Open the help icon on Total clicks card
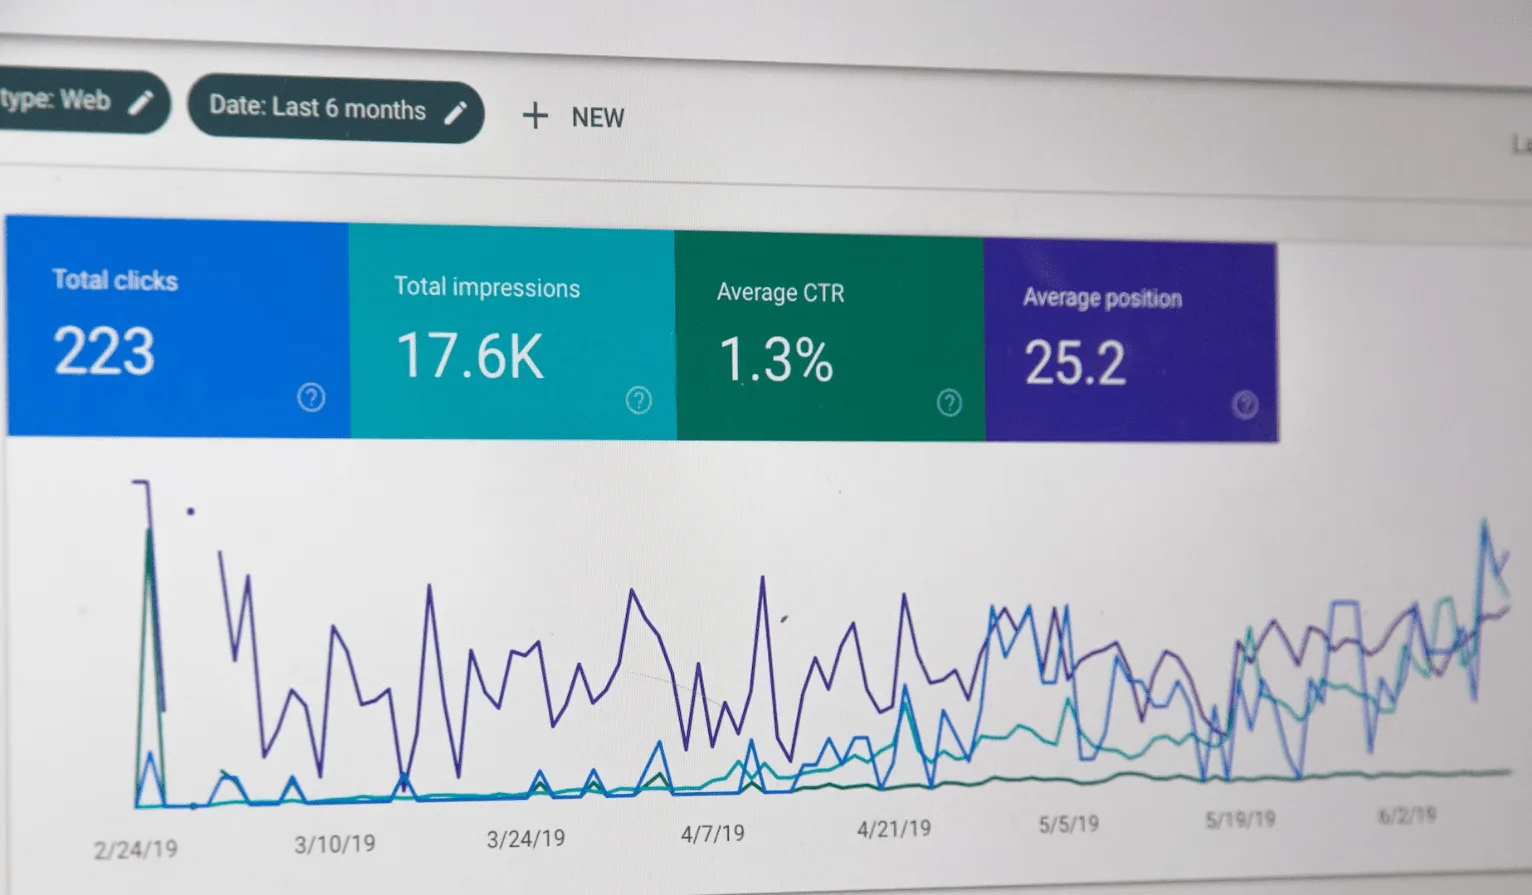Viewport: 1532px width, 895px height. point(311,397)
